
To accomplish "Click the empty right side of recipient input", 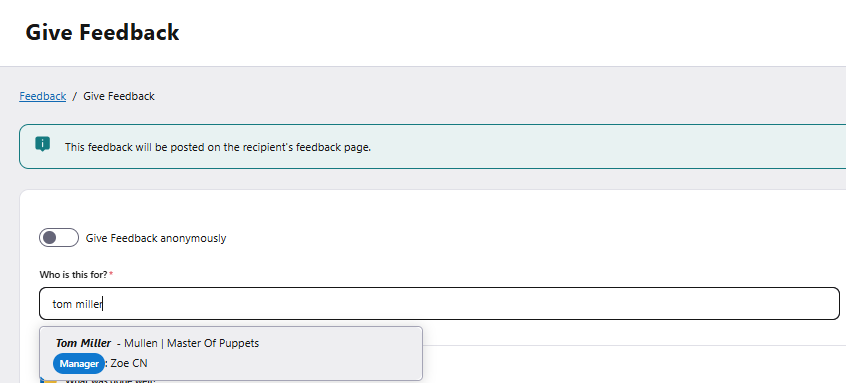I will [x=647, y=304].
